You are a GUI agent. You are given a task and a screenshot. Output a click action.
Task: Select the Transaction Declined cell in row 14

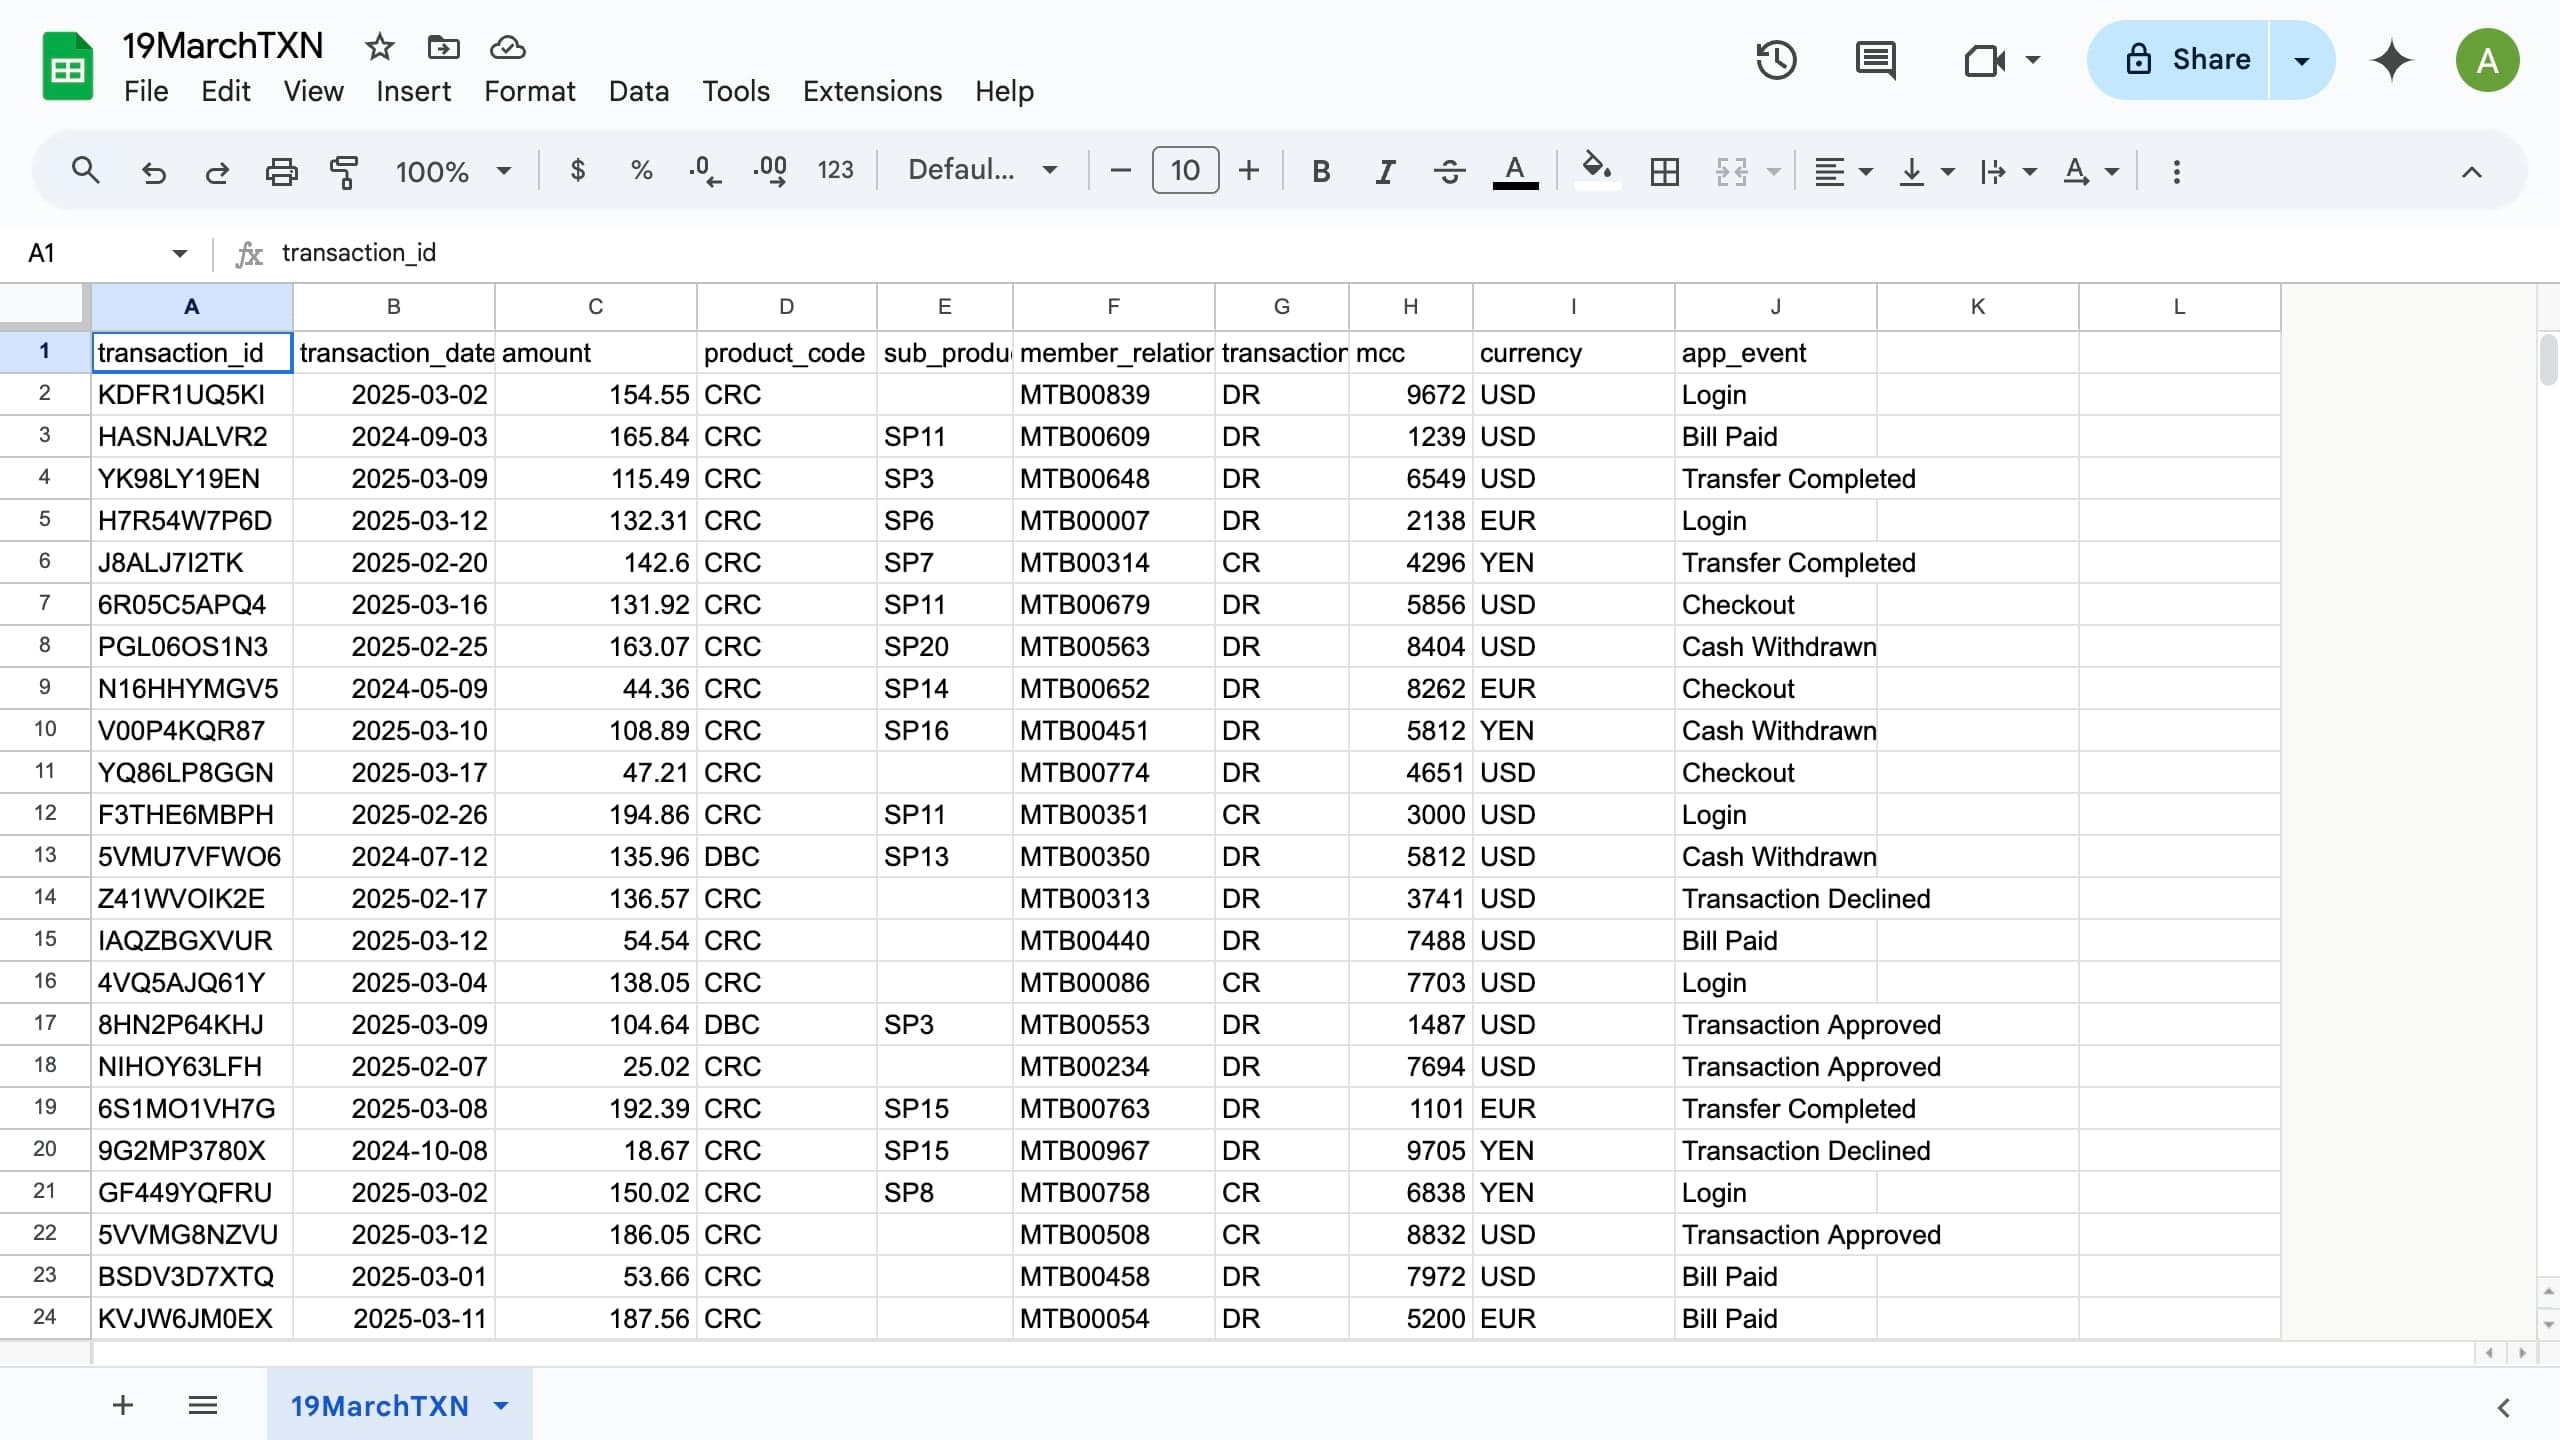point(1775,898)
